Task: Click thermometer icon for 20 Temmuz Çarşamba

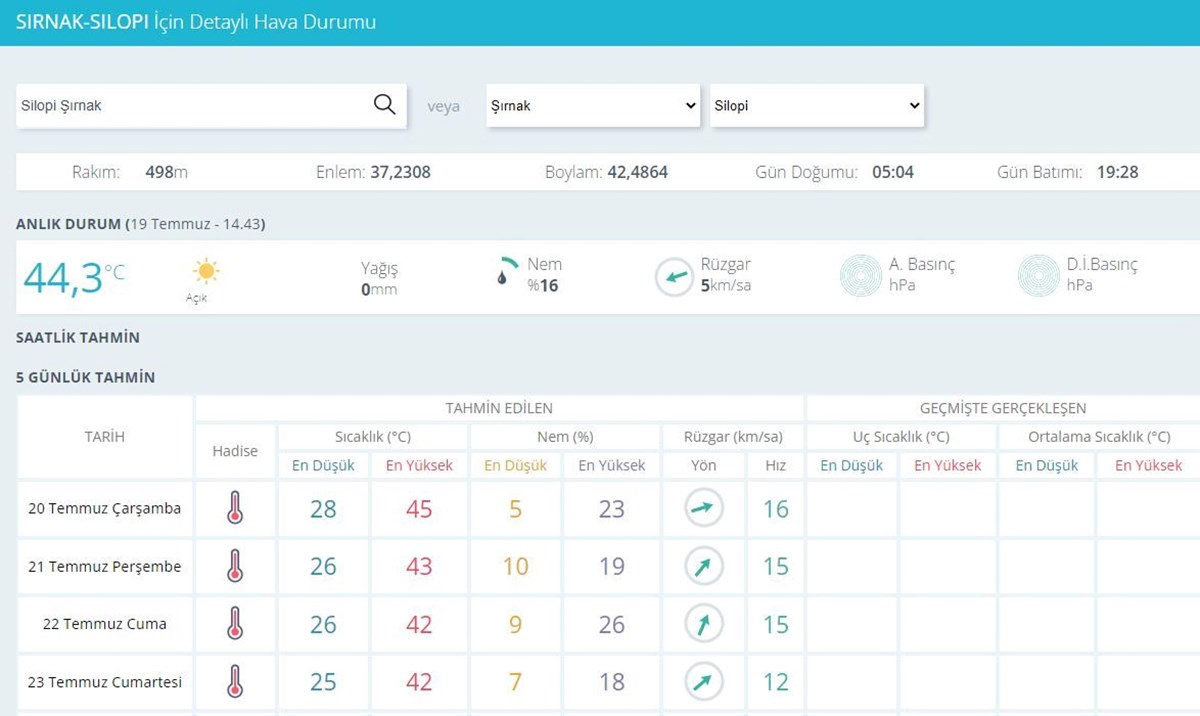Action: point(235,509)
